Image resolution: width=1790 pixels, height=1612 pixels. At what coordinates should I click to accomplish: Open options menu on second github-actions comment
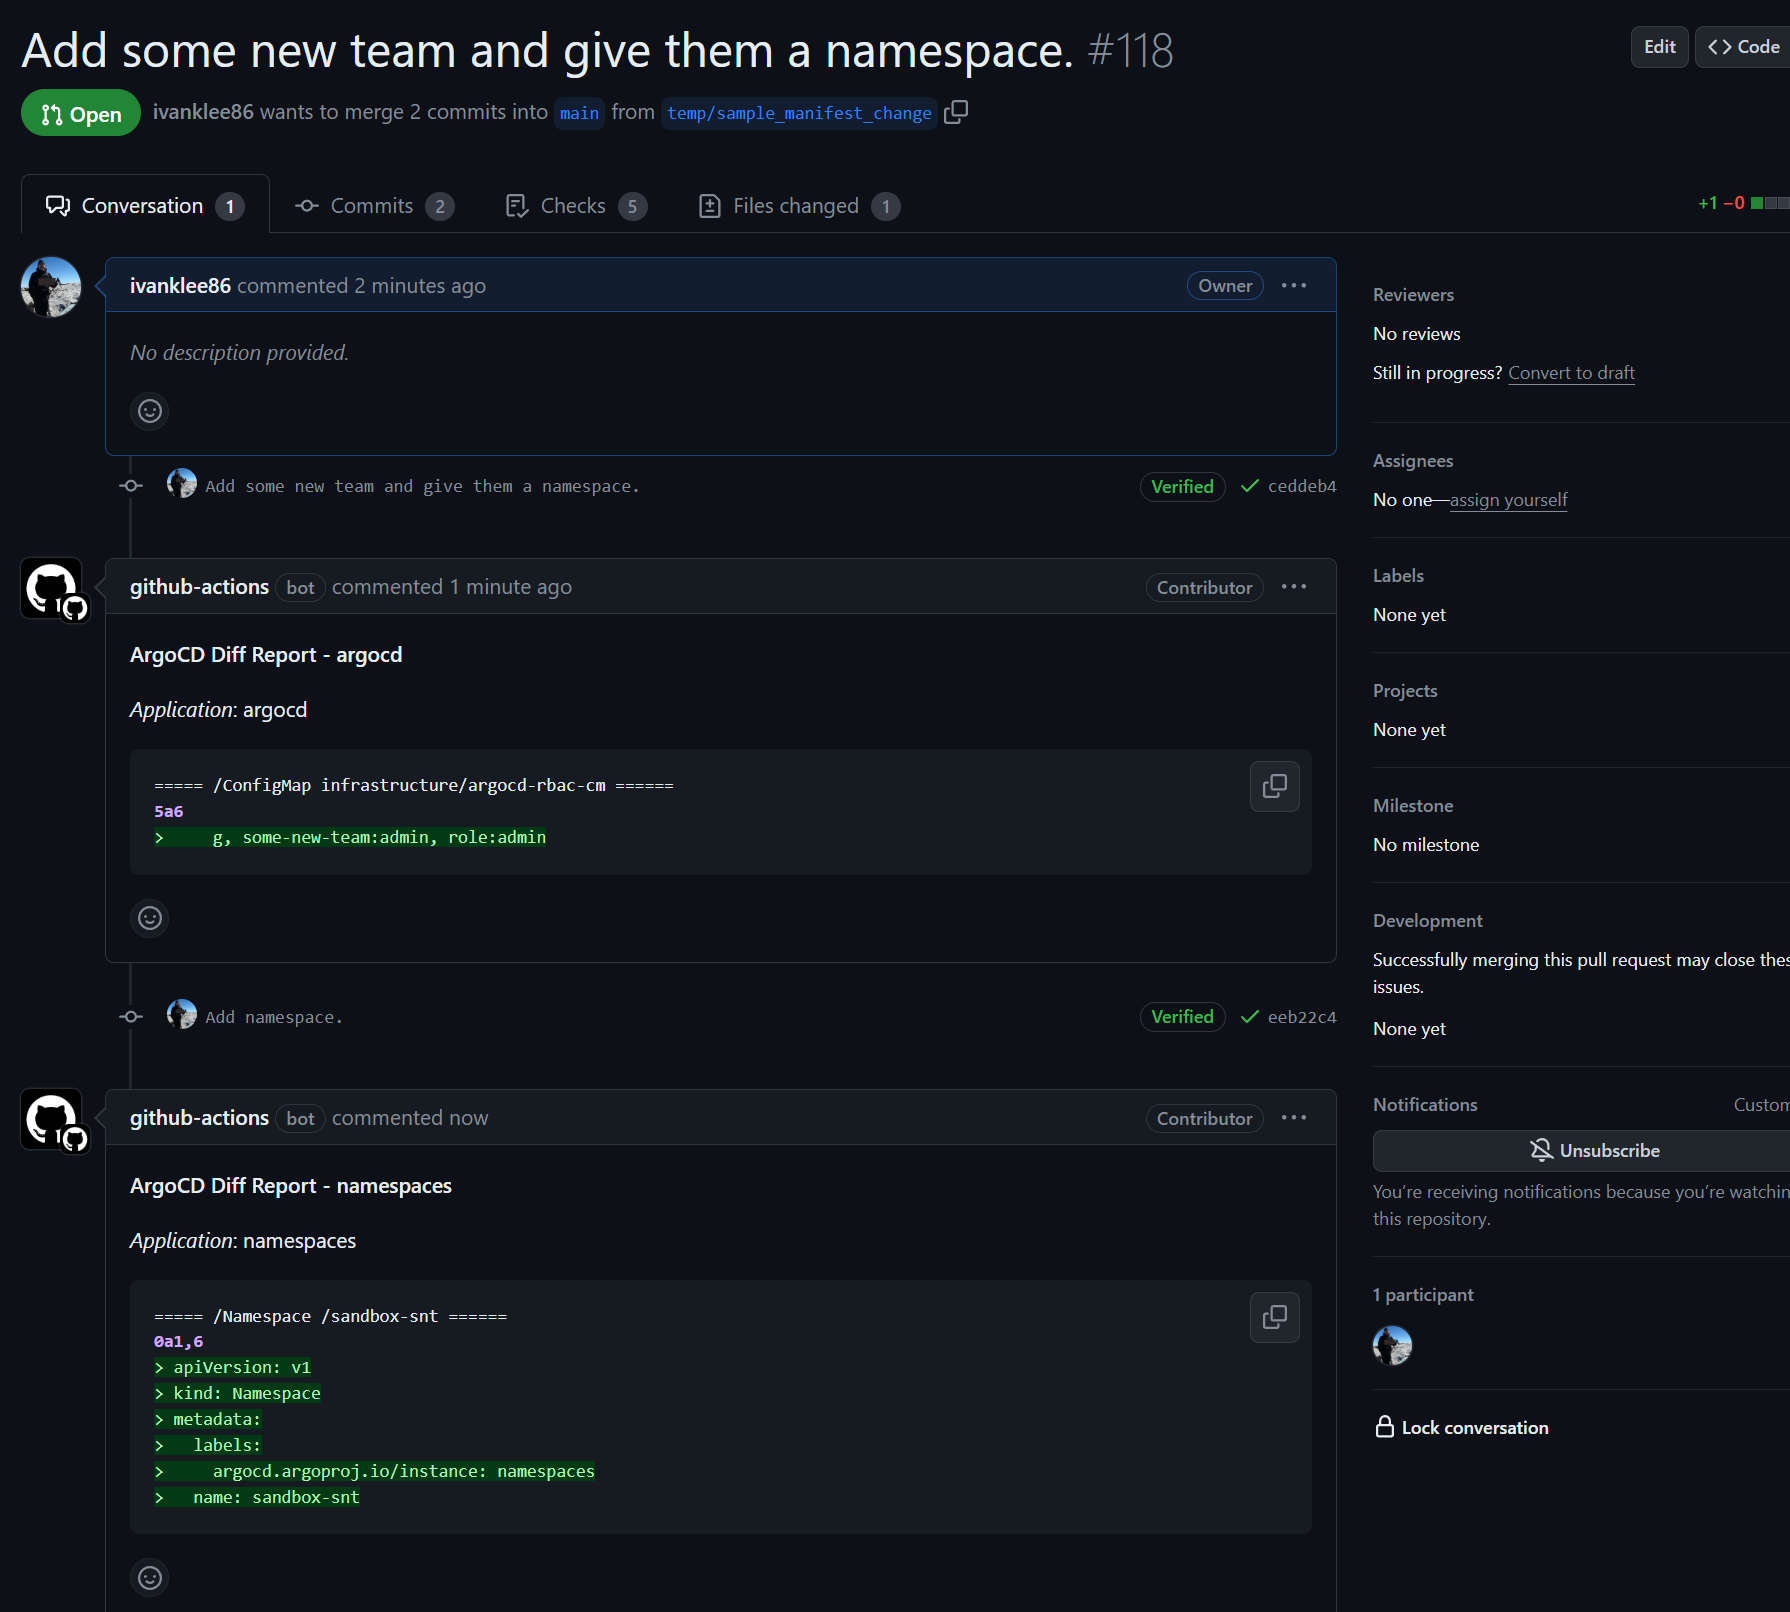(1293, 1118)
